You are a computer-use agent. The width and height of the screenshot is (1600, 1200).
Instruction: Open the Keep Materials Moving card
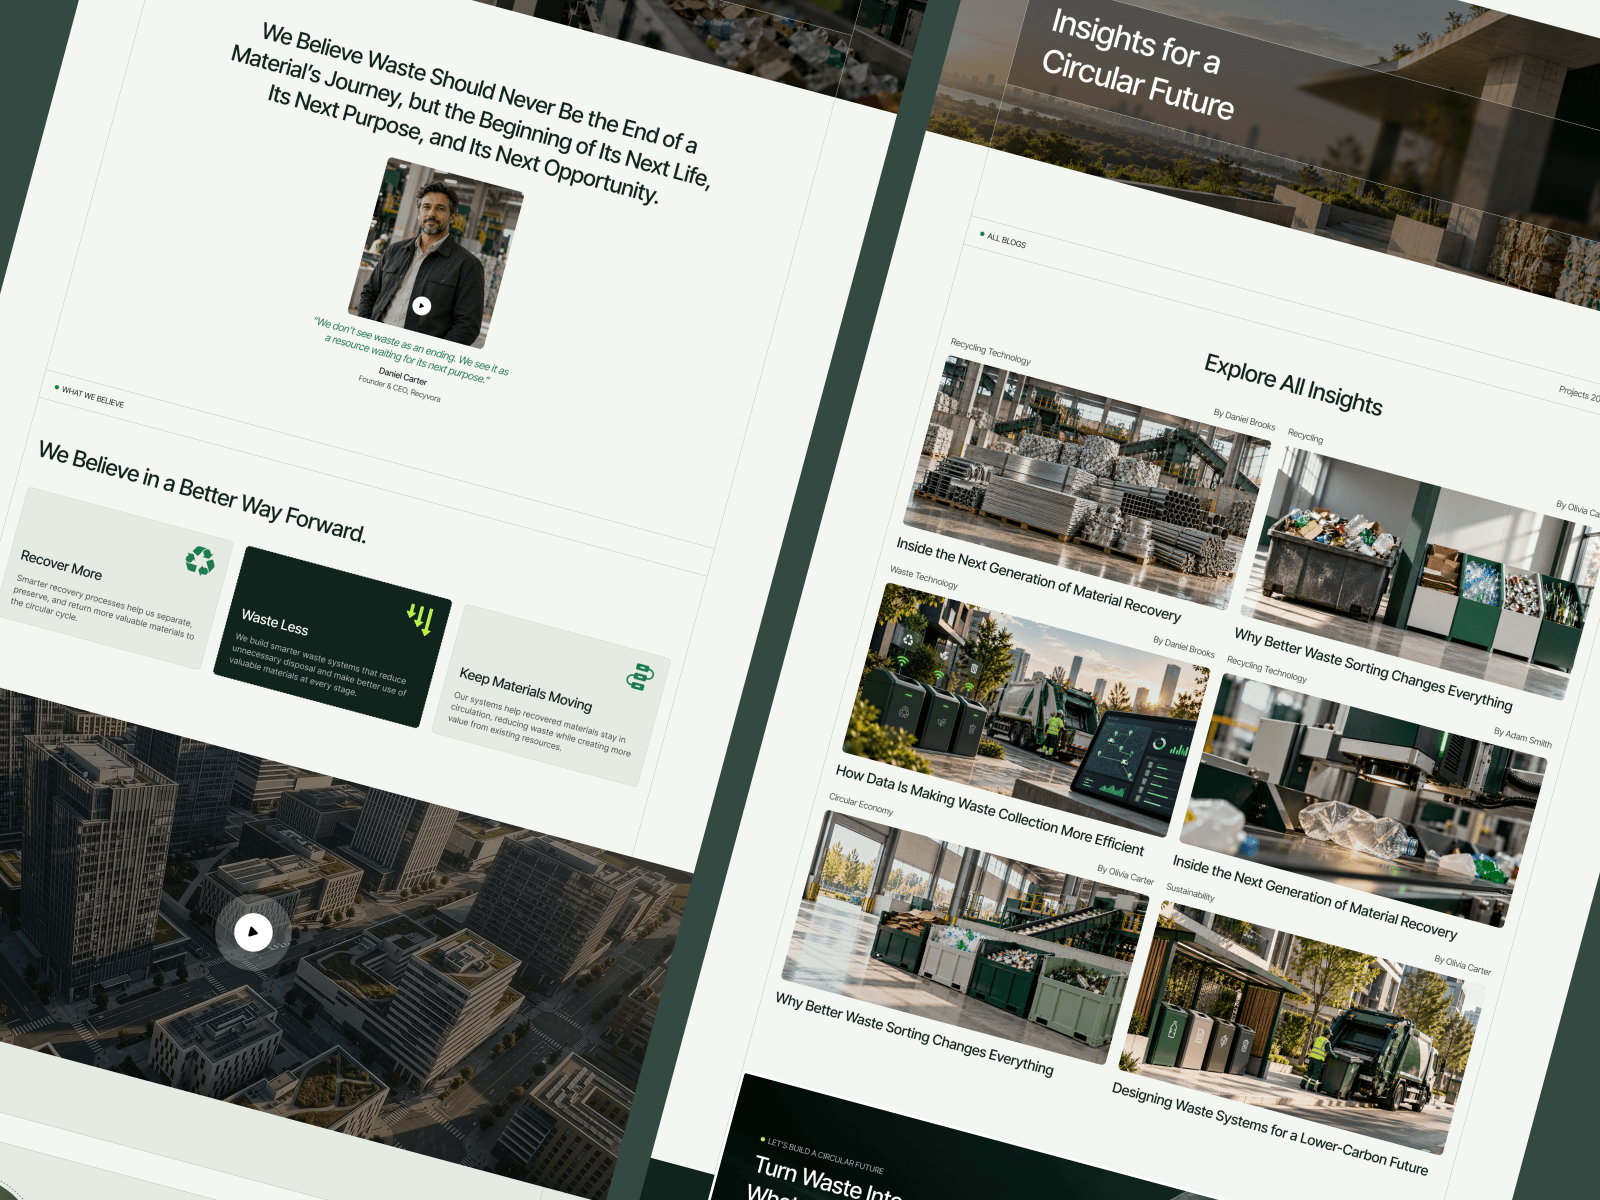tap(551, 695)
